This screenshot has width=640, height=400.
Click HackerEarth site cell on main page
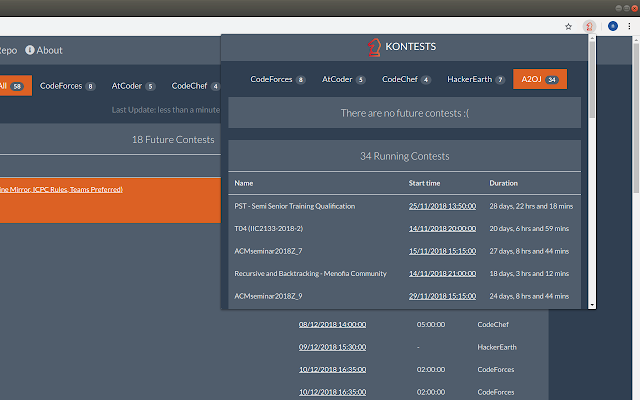point(497,347)
